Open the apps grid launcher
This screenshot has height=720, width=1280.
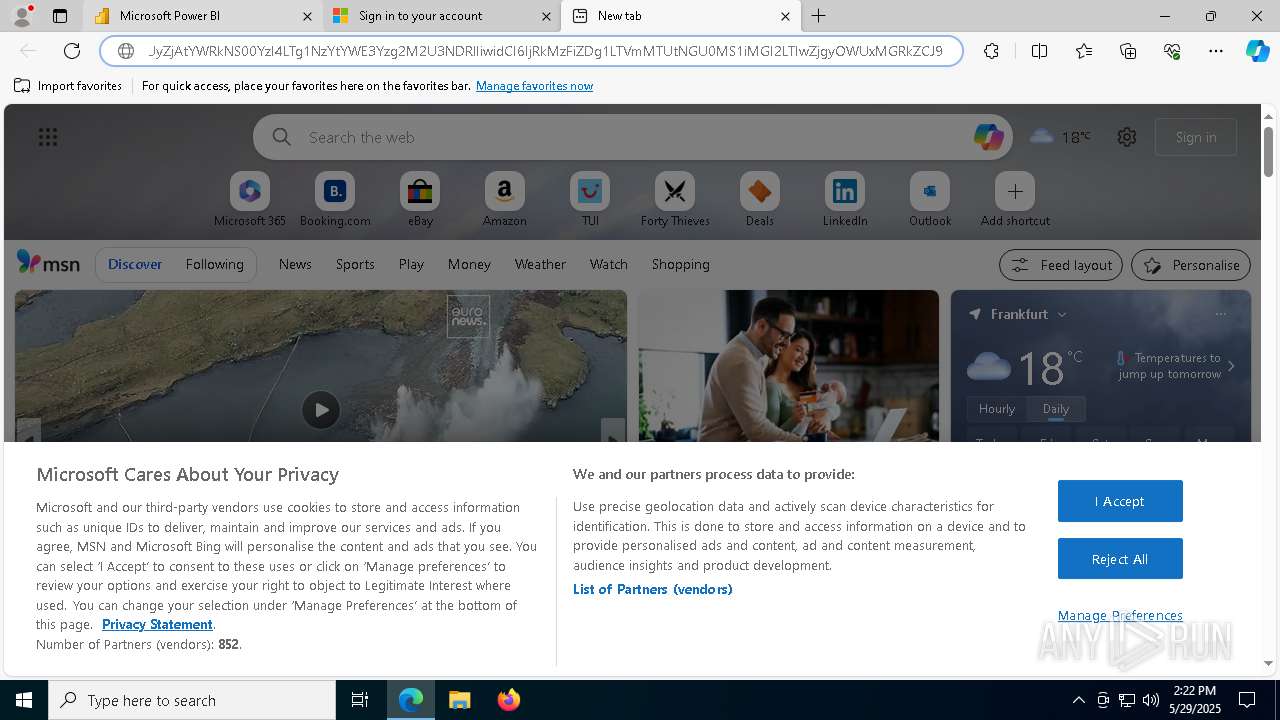click(48, 137)
